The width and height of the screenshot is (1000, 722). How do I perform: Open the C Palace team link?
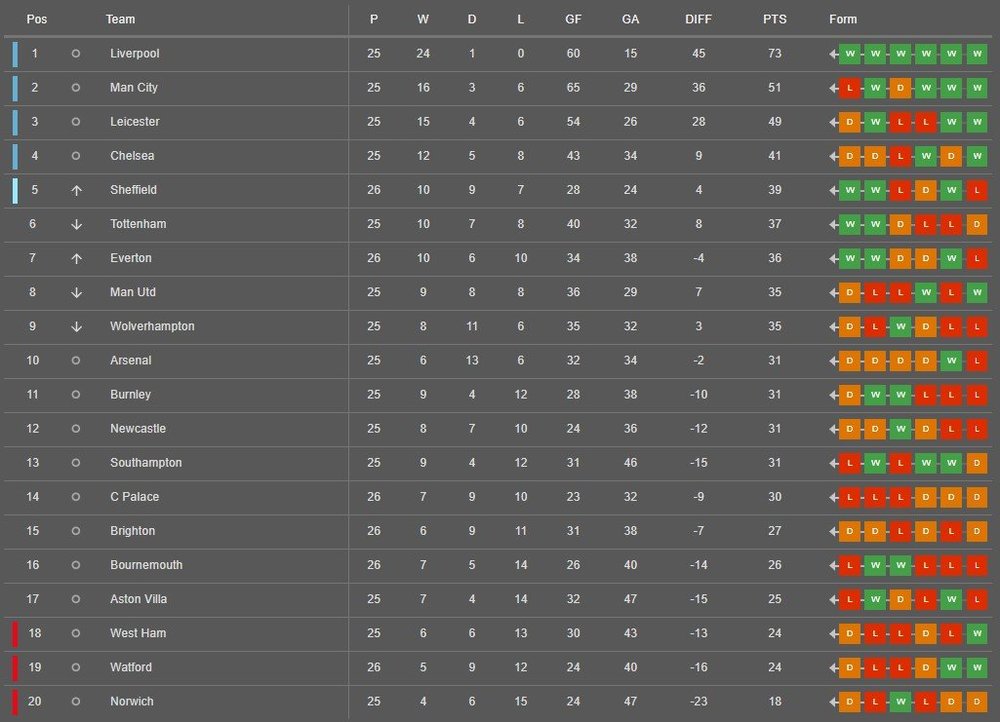click(134, 497)
